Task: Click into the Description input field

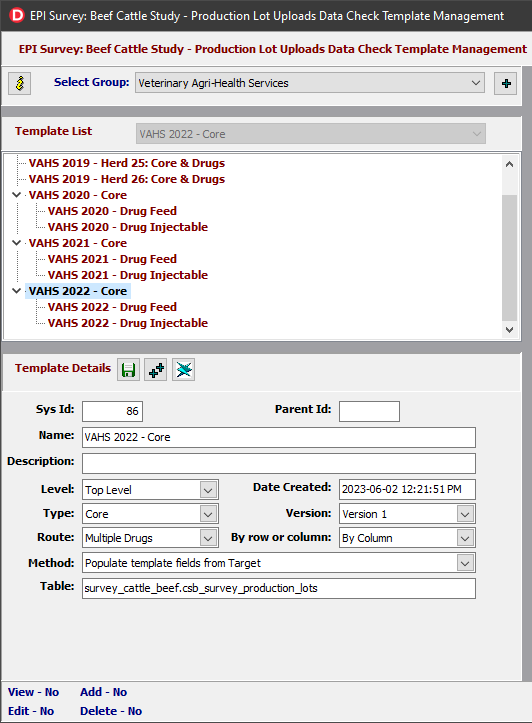Action: pyautogui.click(x=279, y=463)
